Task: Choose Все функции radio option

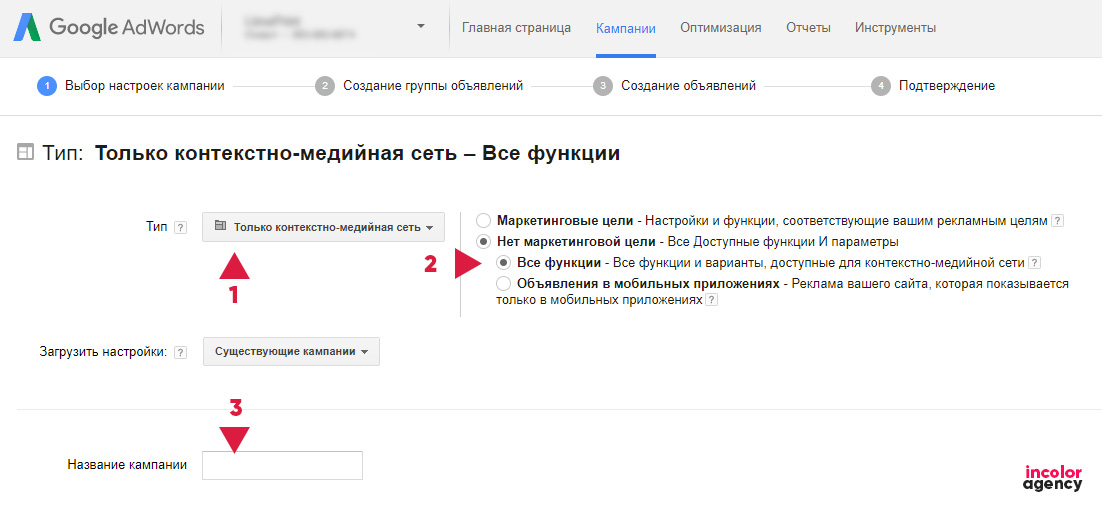Action: pos(503,263)
